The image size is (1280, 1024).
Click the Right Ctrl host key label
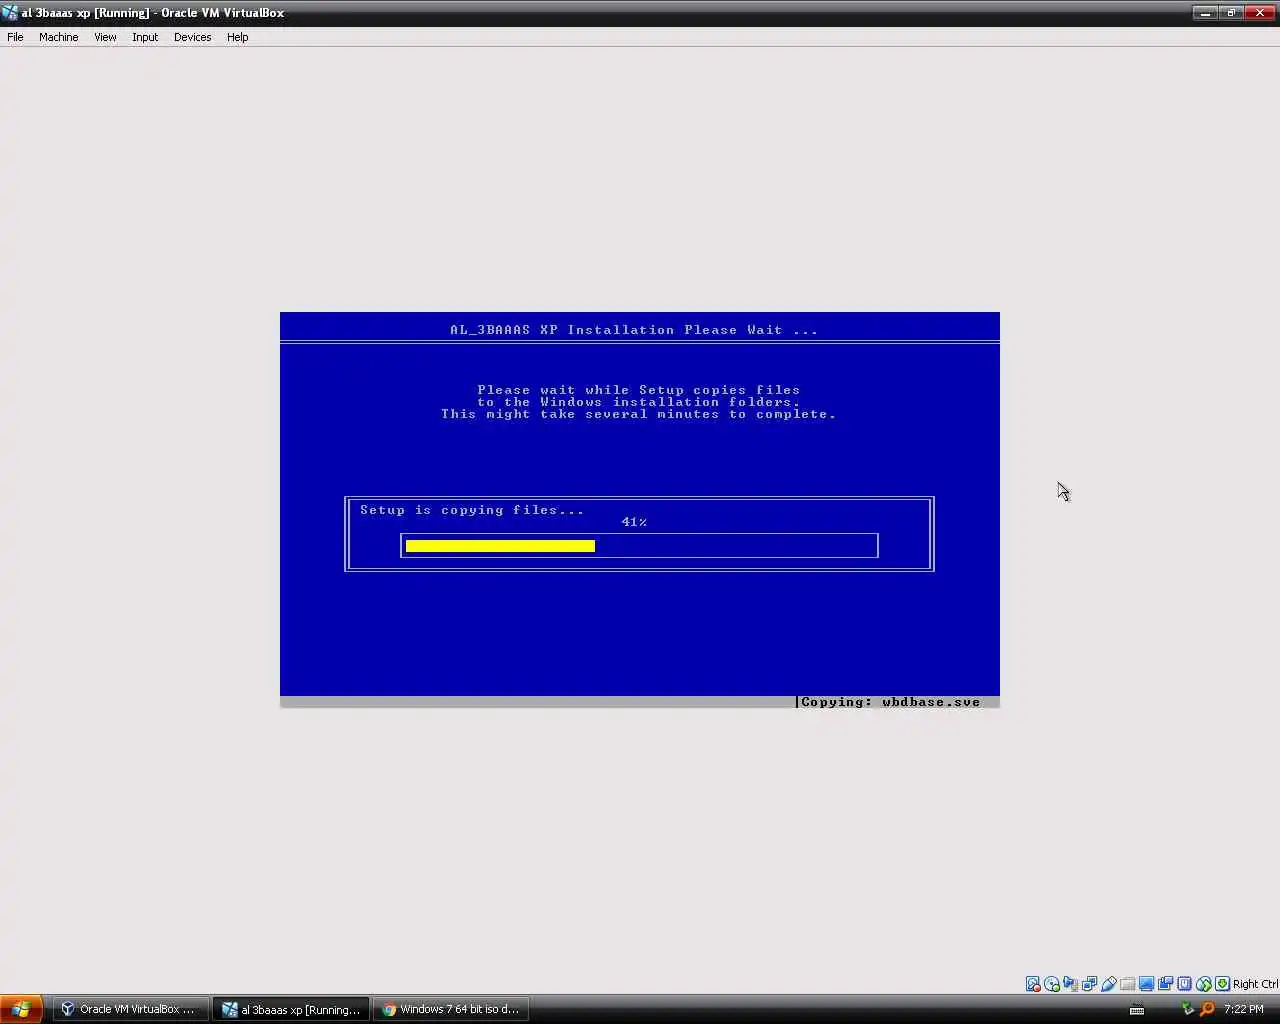(1255, 984)
